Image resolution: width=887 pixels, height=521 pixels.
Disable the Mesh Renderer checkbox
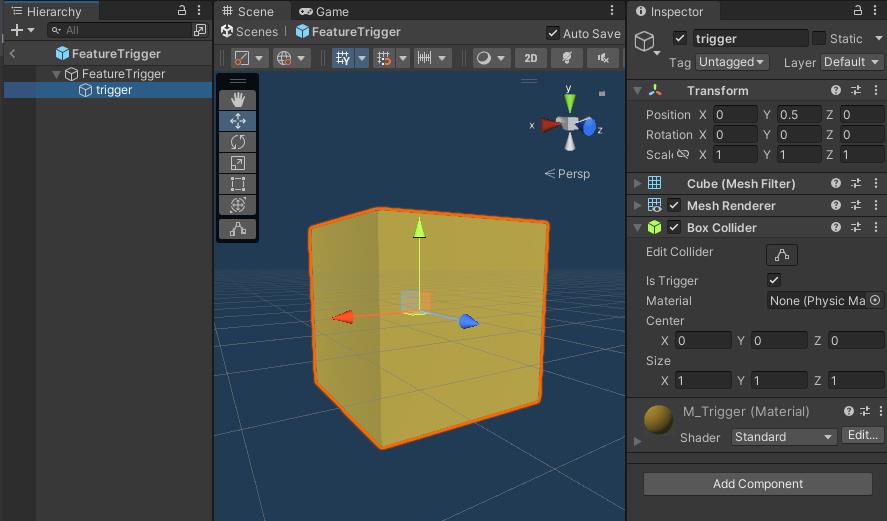pyautogui.click(x=674, y=205)
